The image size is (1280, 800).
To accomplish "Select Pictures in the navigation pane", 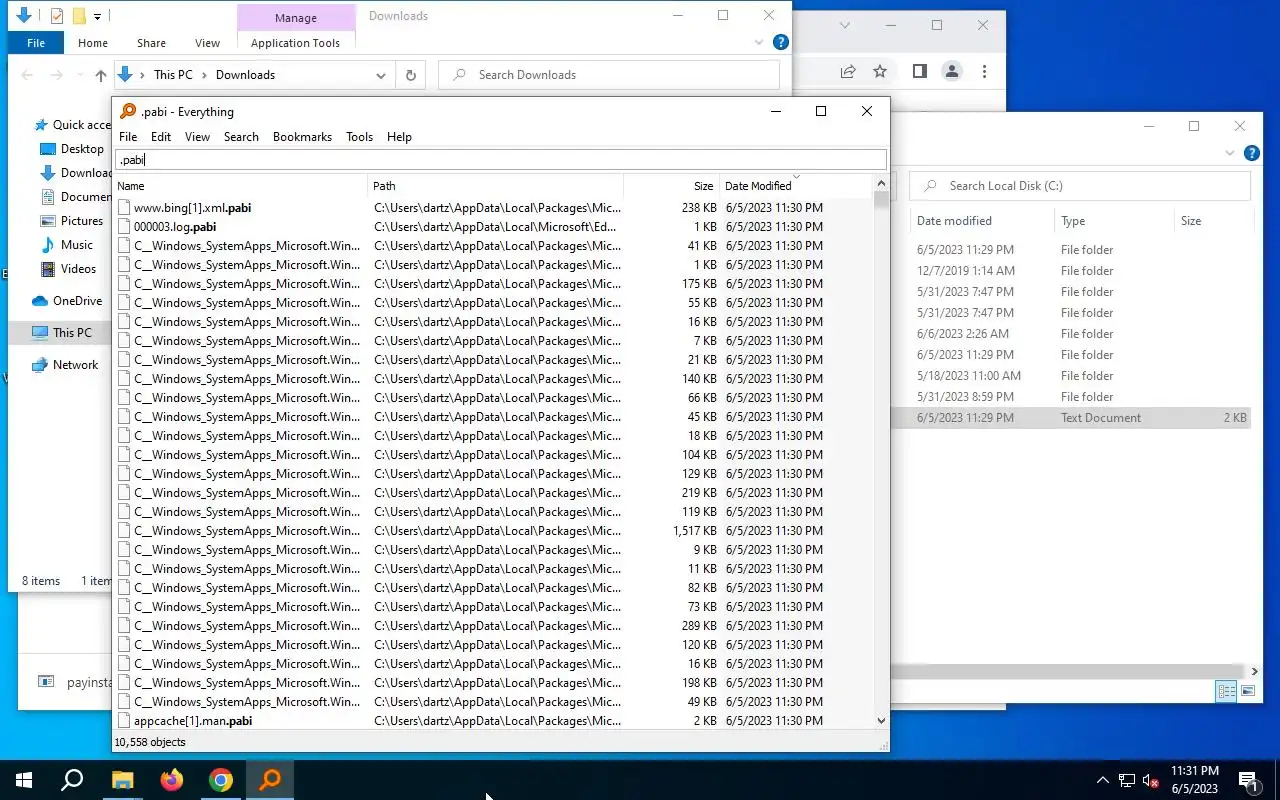I will 82,221.
